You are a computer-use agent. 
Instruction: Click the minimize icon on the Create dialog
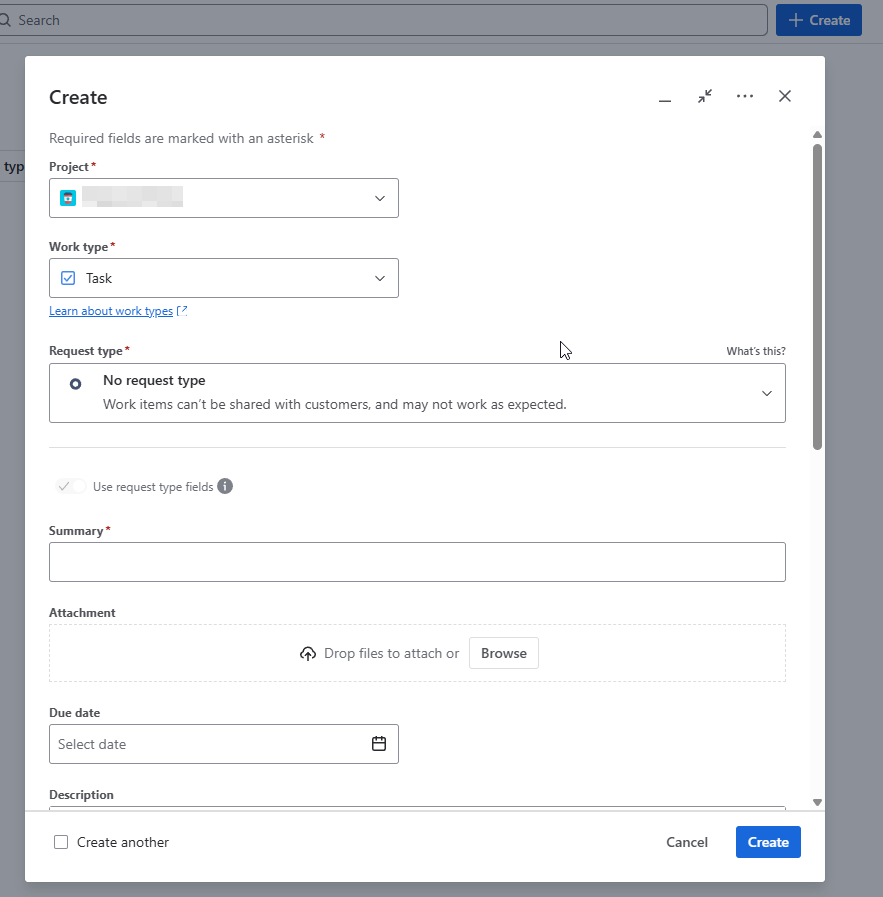click(665, 97)
